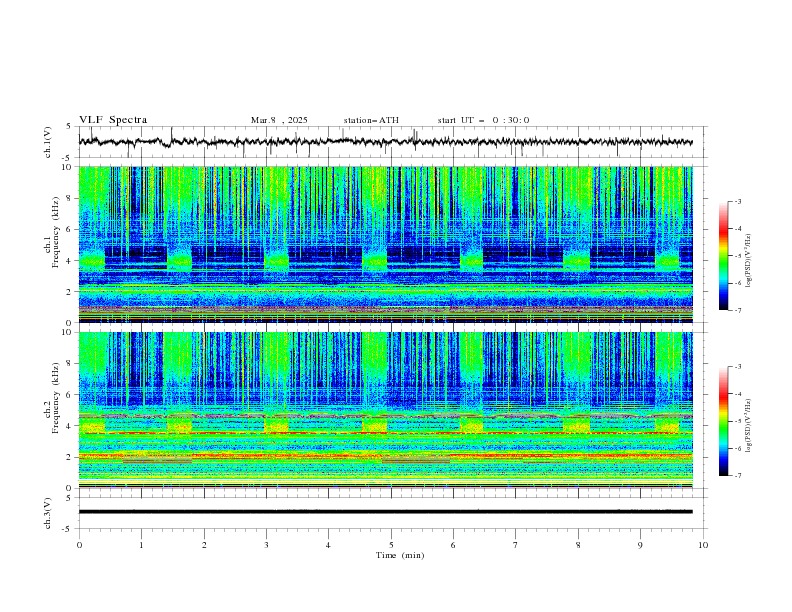Click the "-5" tick of ch.3(V) axis

68,529
